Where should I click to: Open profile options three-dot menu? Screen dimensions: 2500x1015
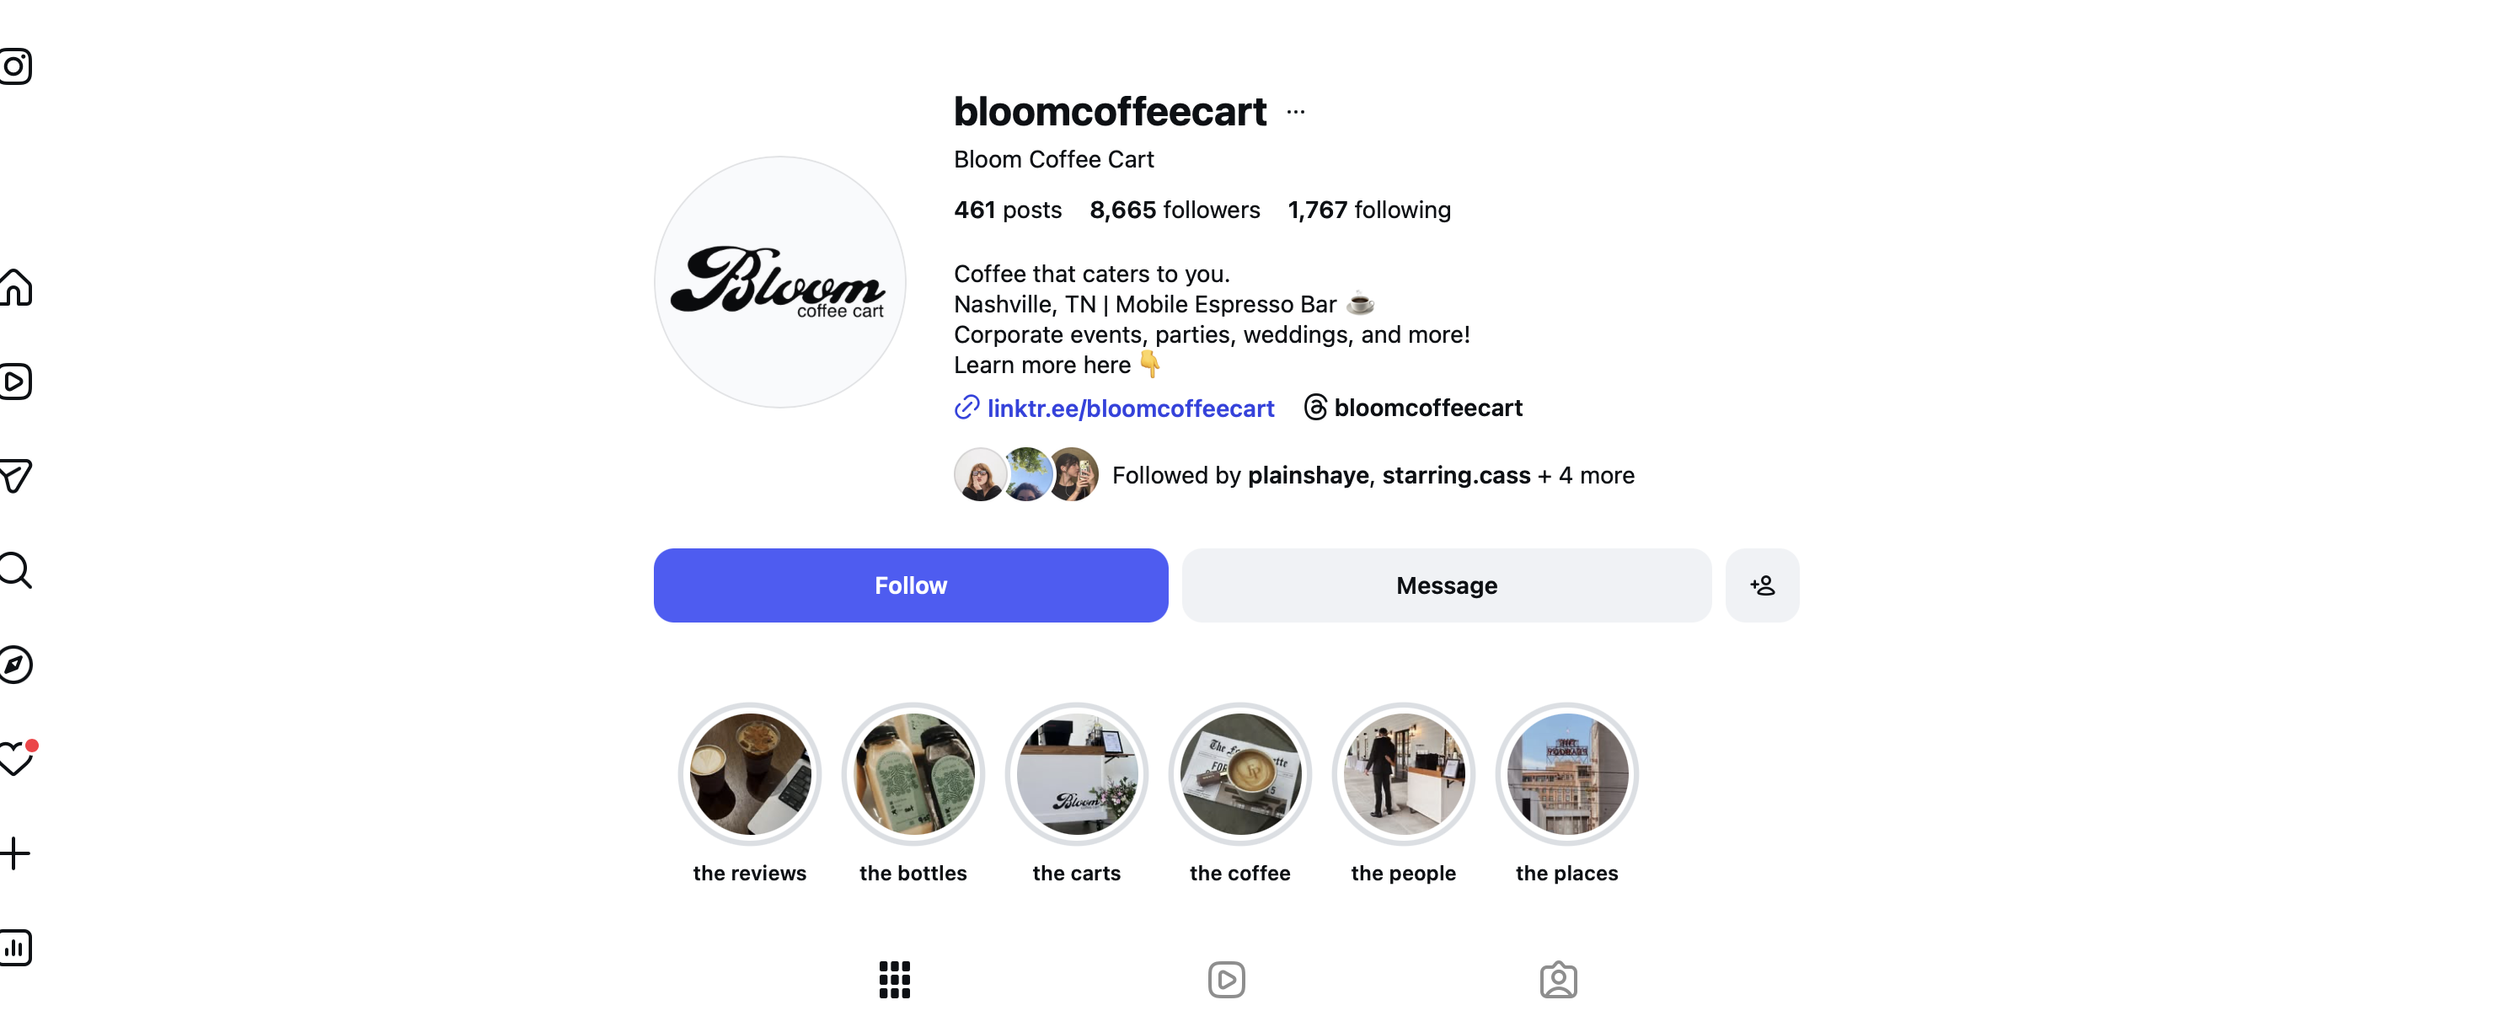(x=1296, y=112)
